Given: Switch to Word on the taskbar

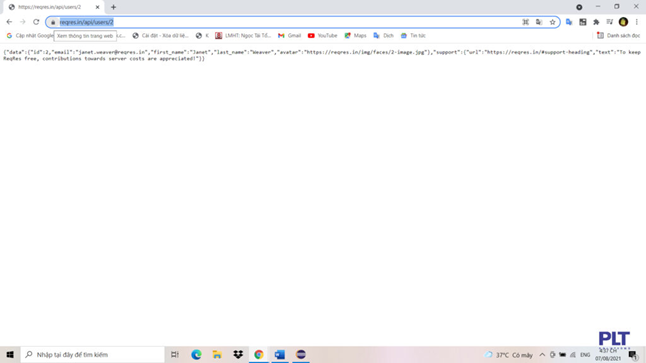Looking at the screenshot, I should pyautogui.click(x=280, y=354).
